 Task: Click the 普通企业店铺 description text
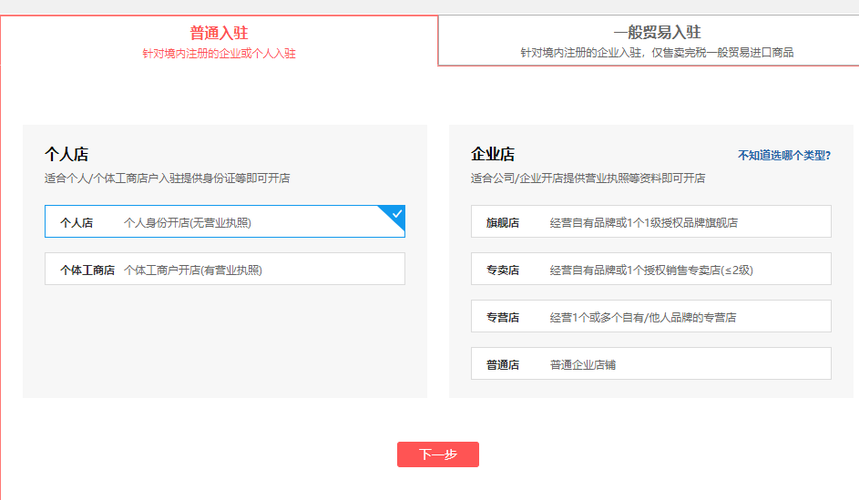pos(582,364)
